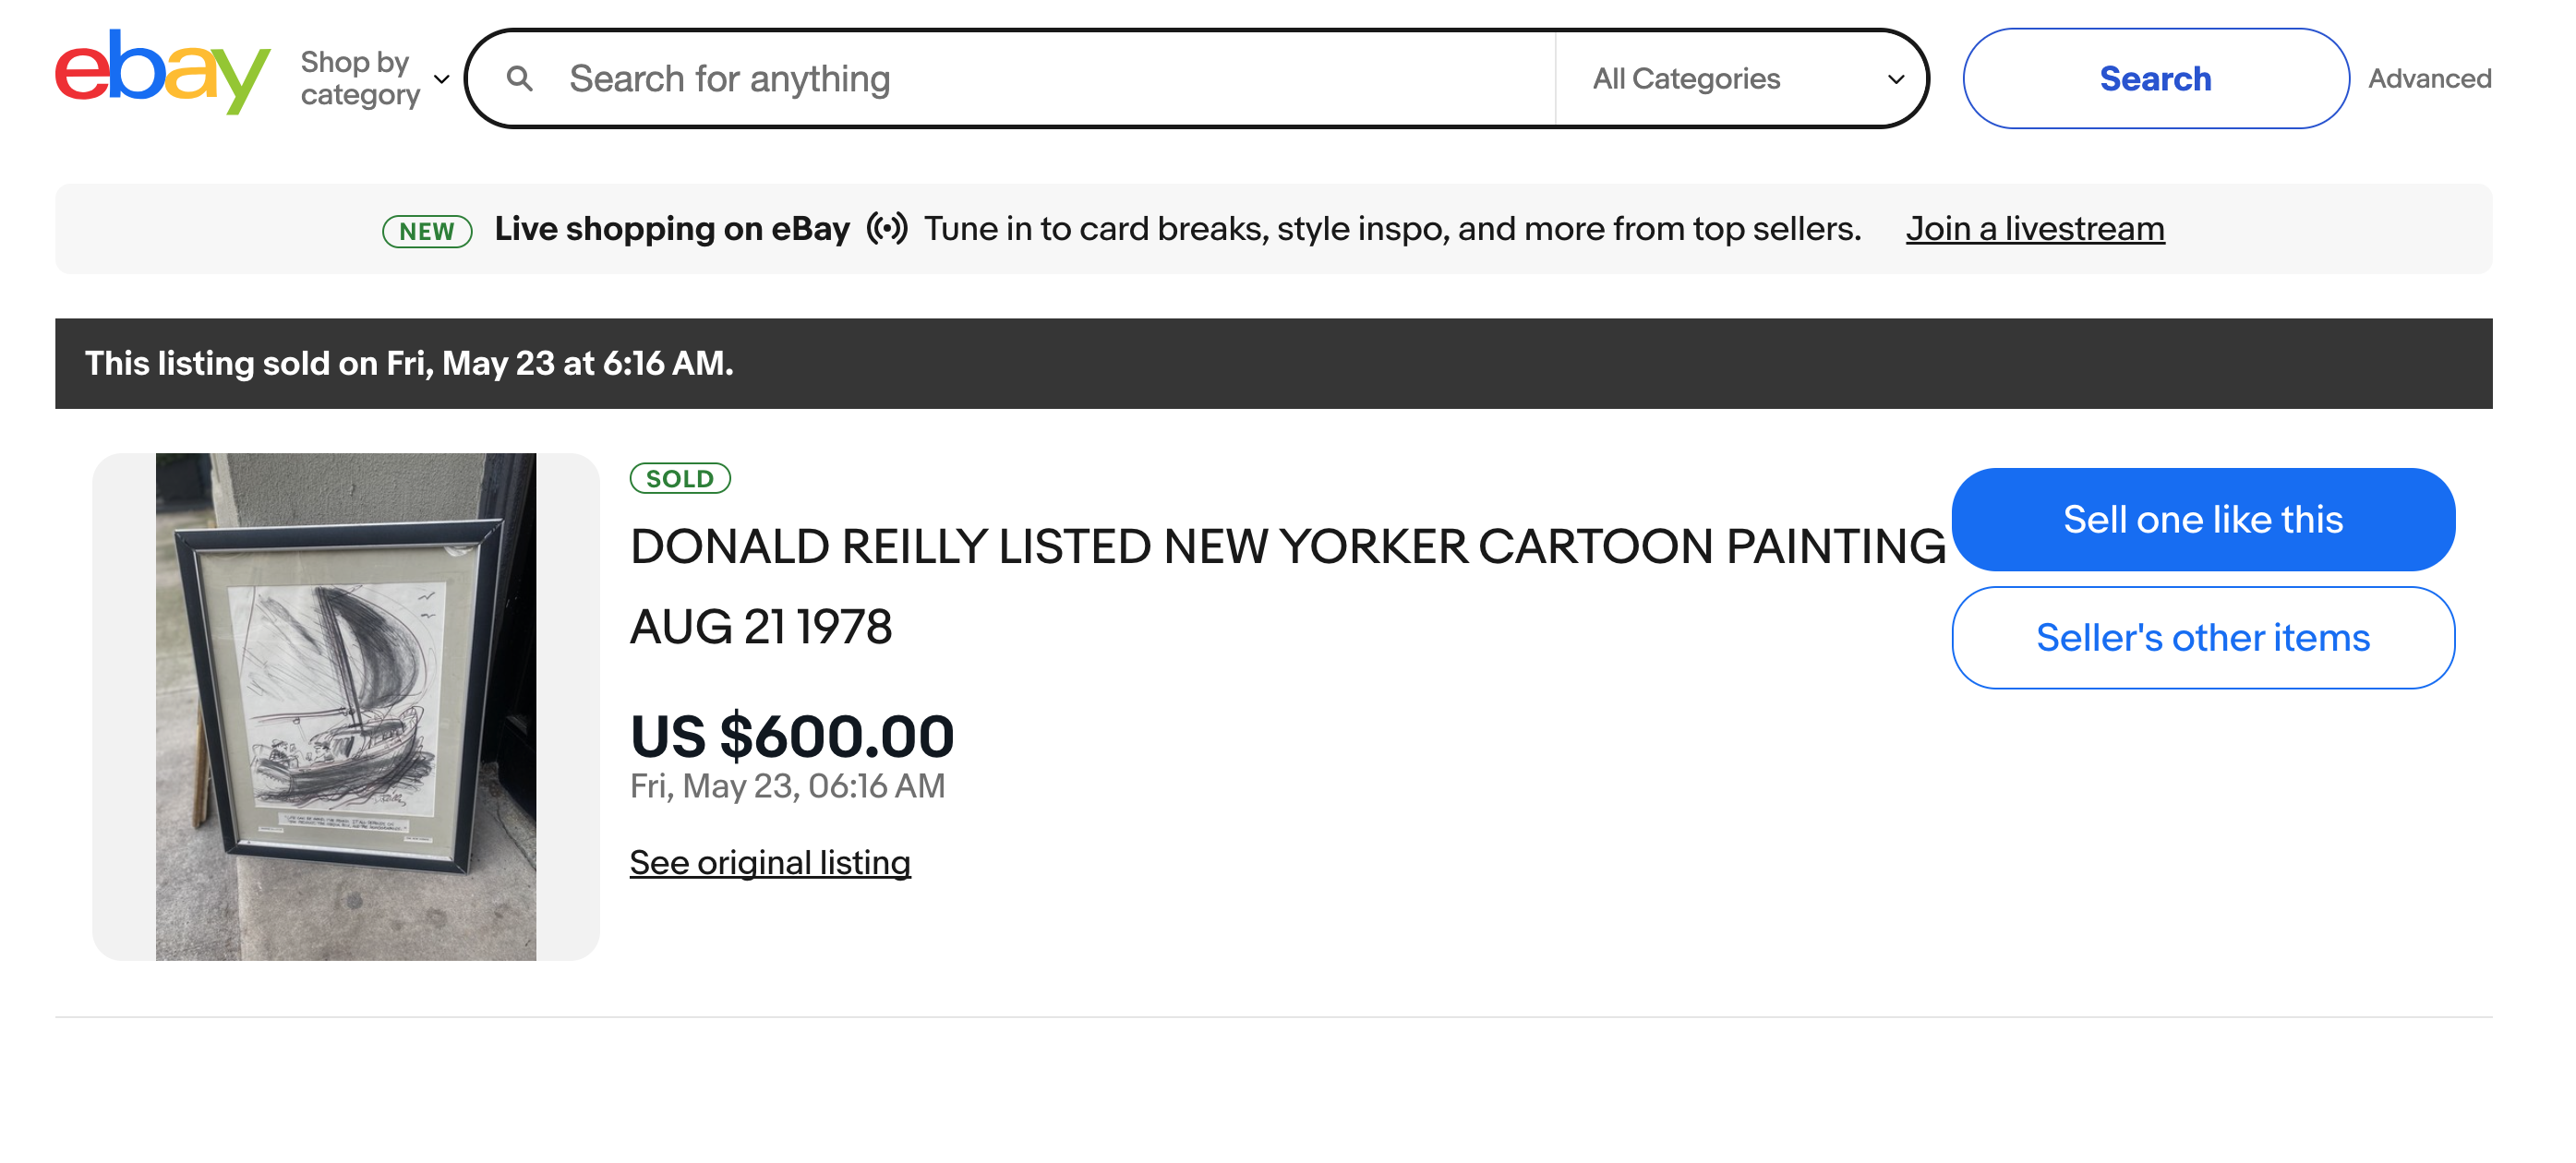This screenshot has width=2576, height=1163.
Task: Open the Advanced search link
Action: click(x=2429, y=78)
